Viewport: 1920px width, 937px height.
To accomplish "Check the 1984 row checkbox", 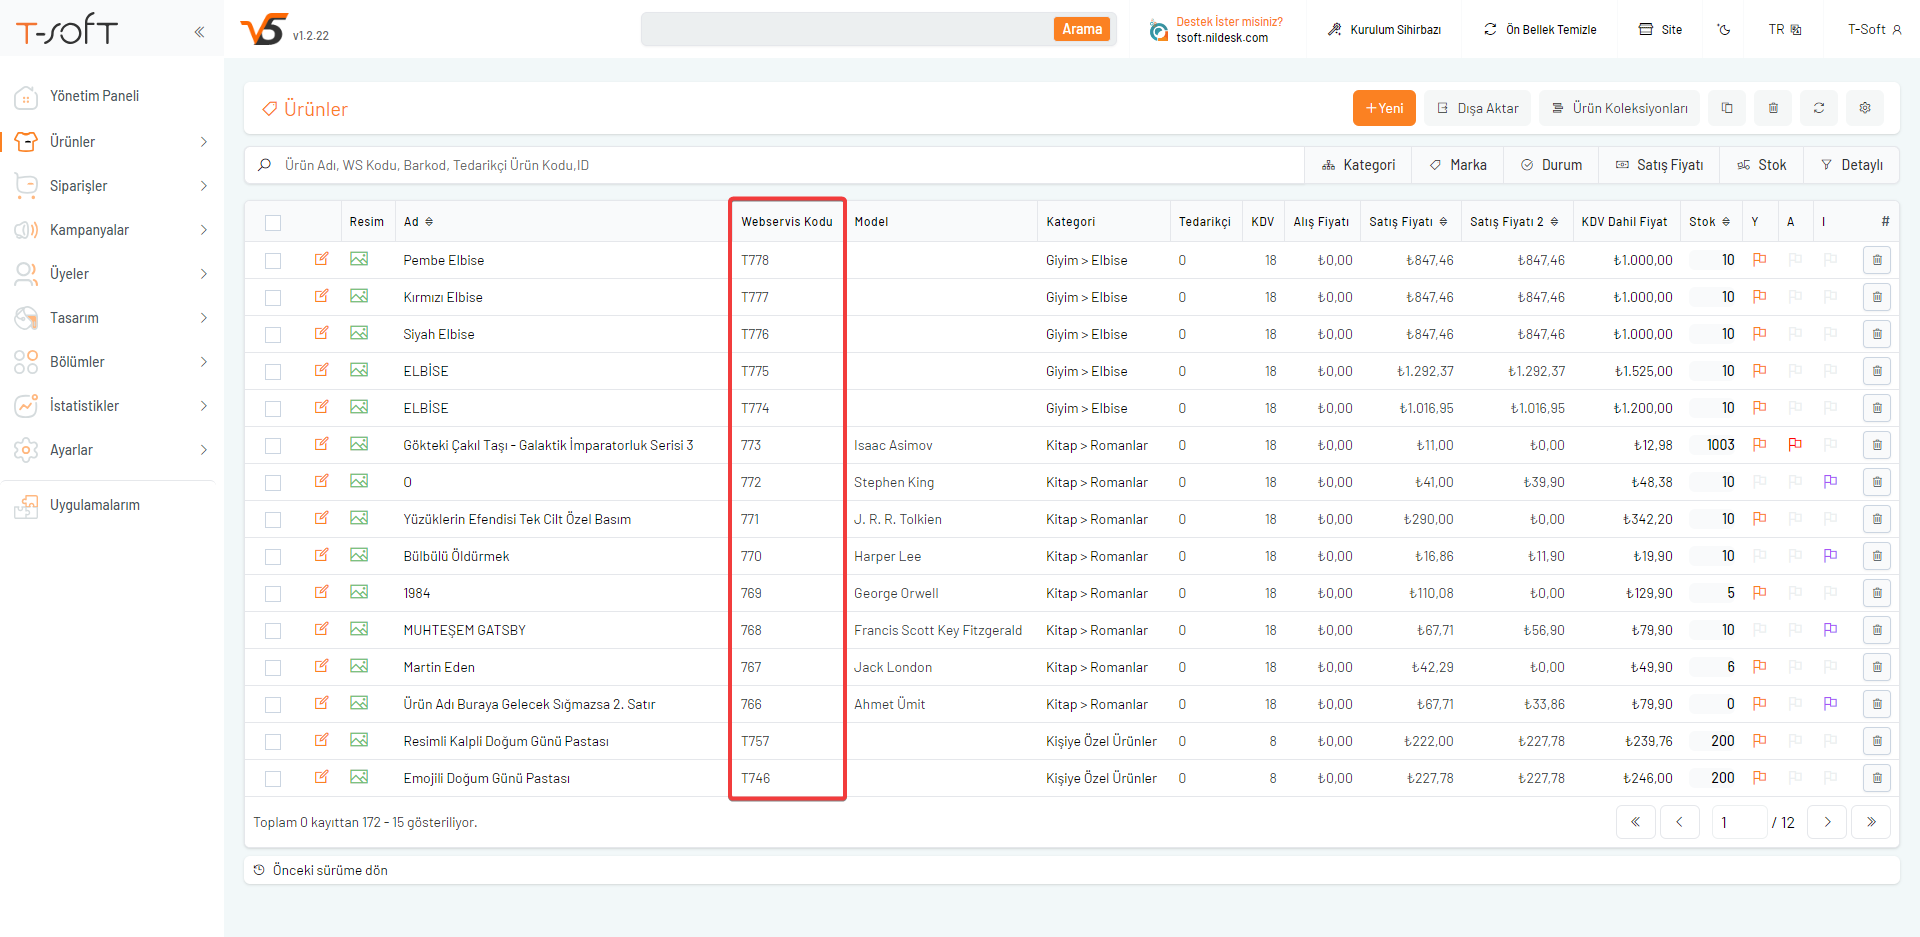I will pos(273,594).
